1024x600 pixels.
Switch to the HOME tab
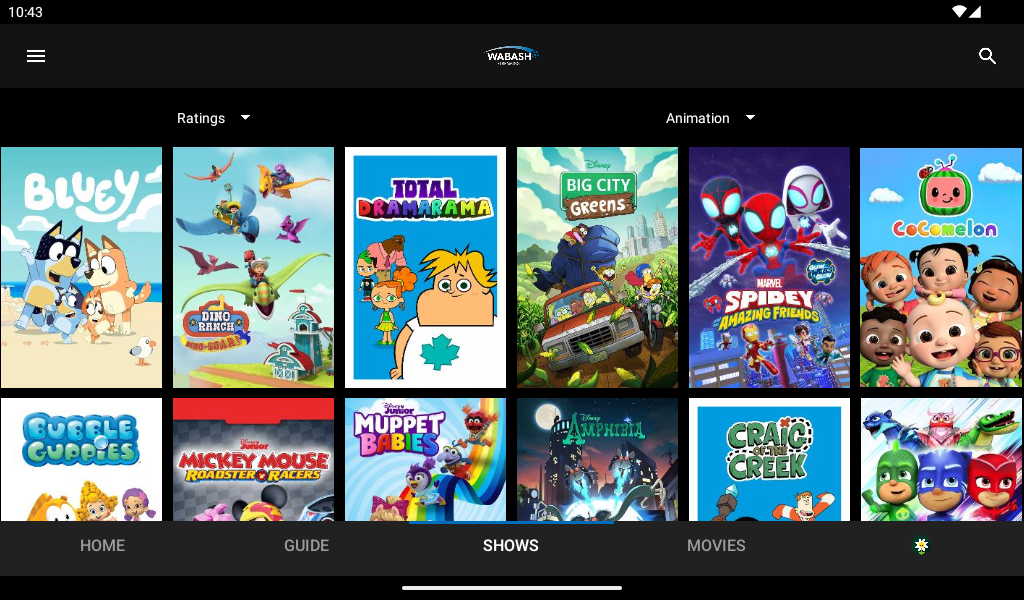pos(103,546)
